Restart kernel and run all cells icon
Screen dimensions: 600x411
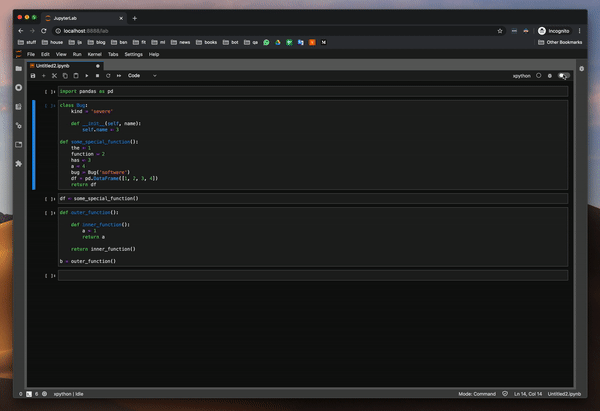tap(119, 76)
